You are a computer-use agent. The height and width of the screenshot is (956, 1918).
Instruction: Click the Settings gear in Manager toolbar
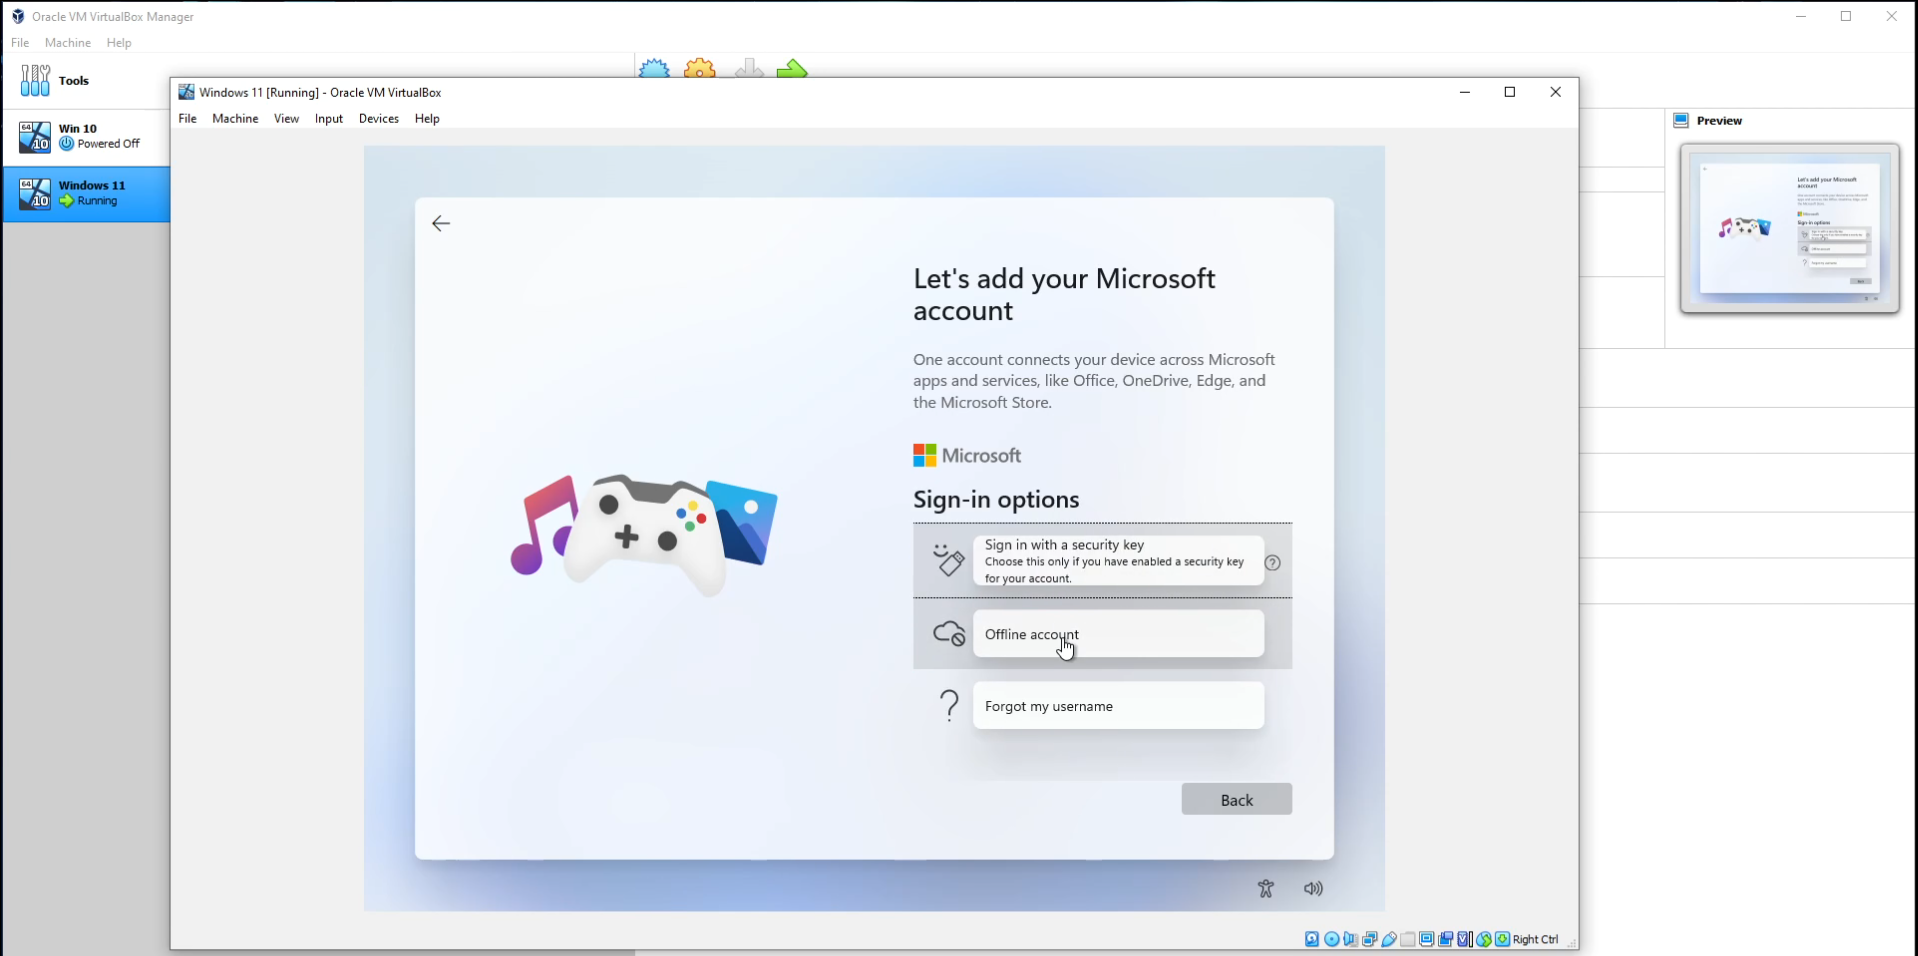[x=700, y=68]
